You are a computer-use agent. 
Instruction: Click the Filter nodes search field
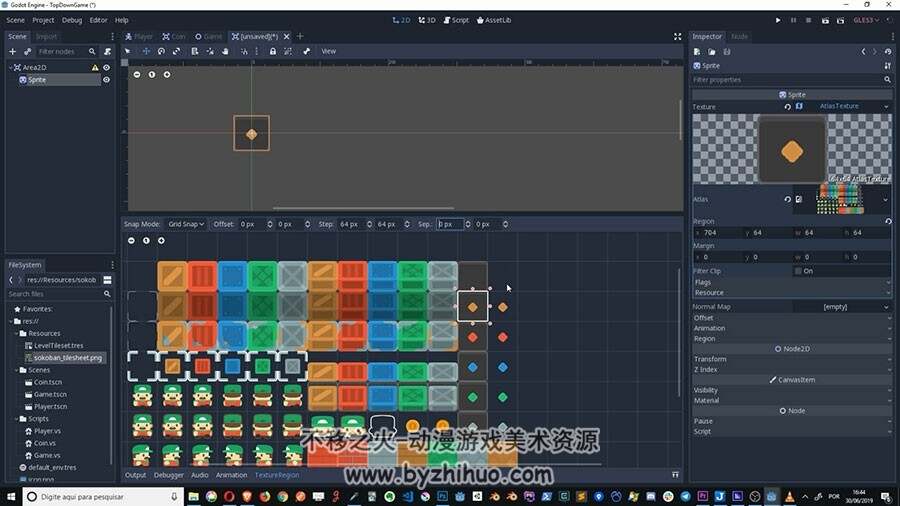(66, 52)
